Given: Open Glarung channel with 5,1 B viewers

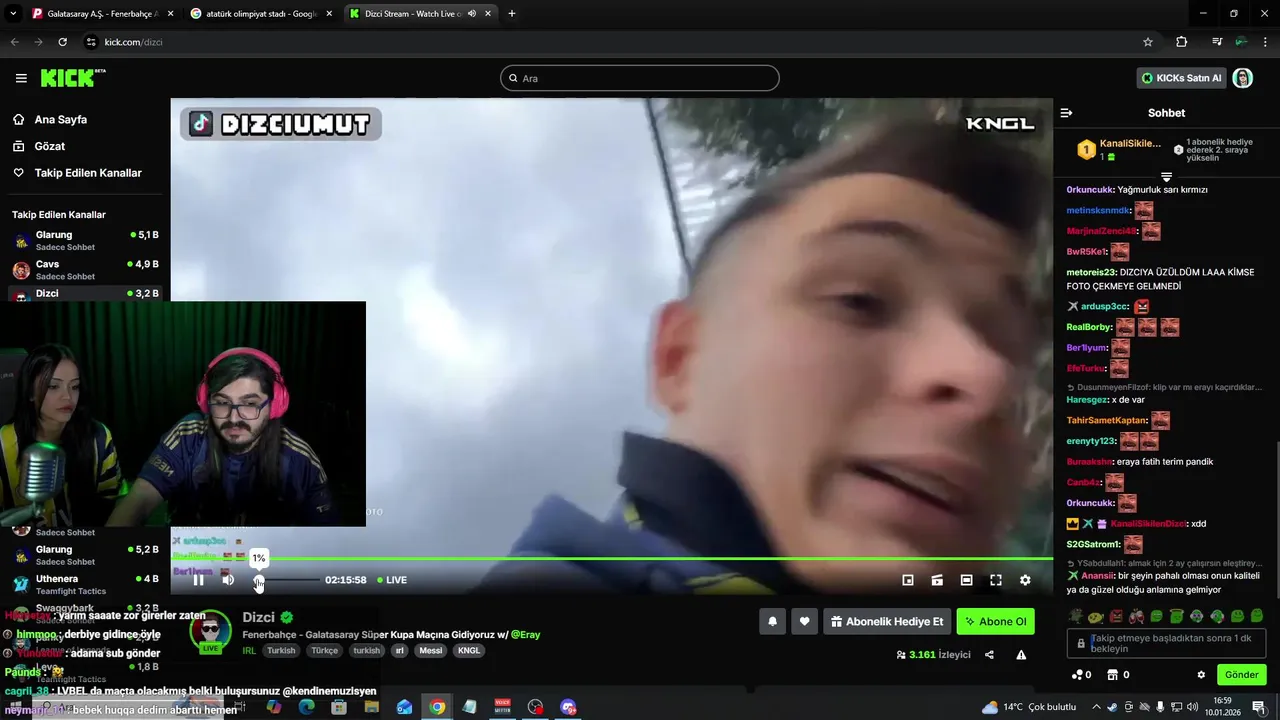Looking at the screenshot, I should point(85,241).
